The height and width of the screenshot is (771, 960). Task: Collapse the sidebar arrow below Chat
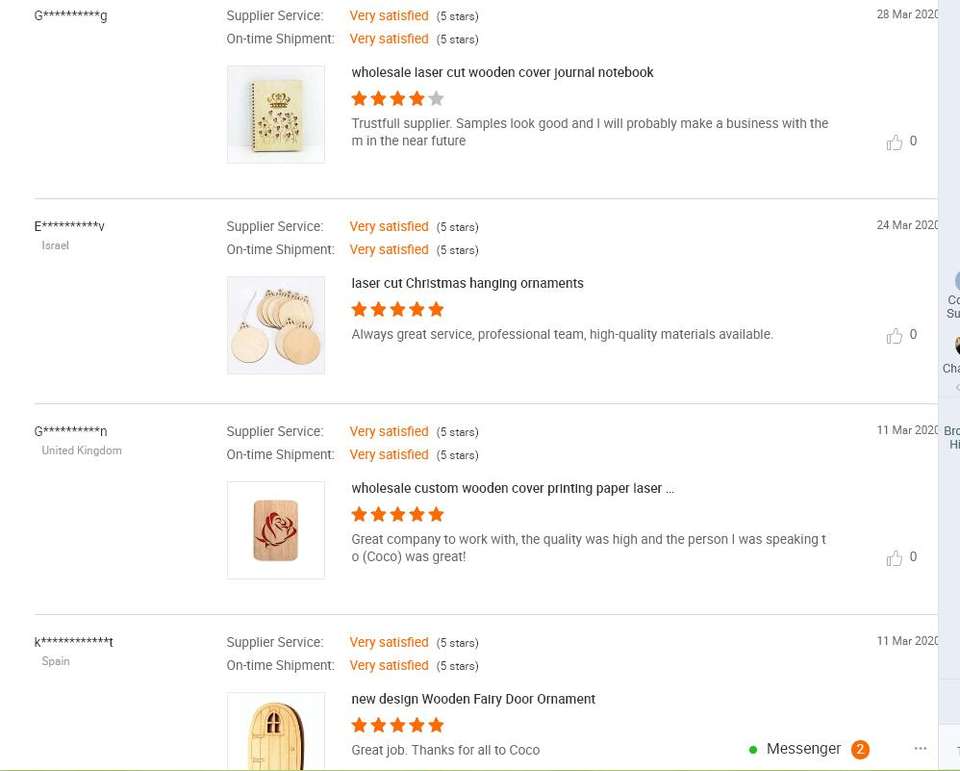(957, 387)
